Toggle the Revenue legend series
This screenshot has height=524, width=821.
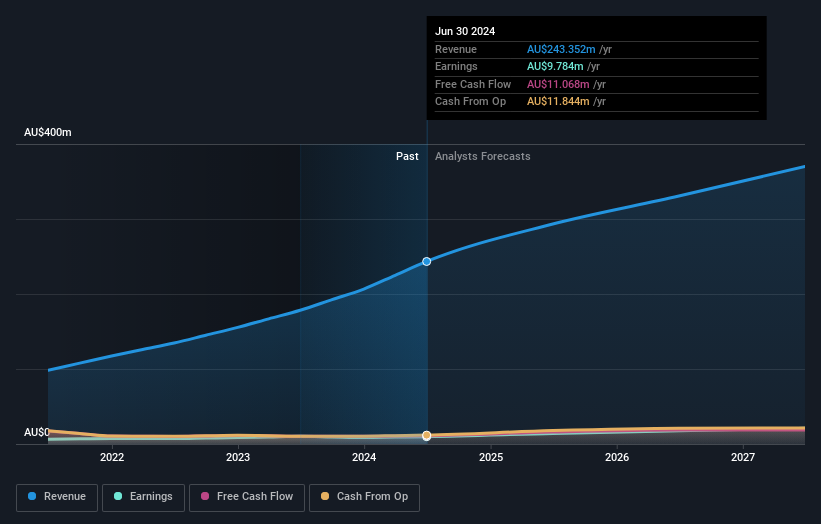coord(57,497)
